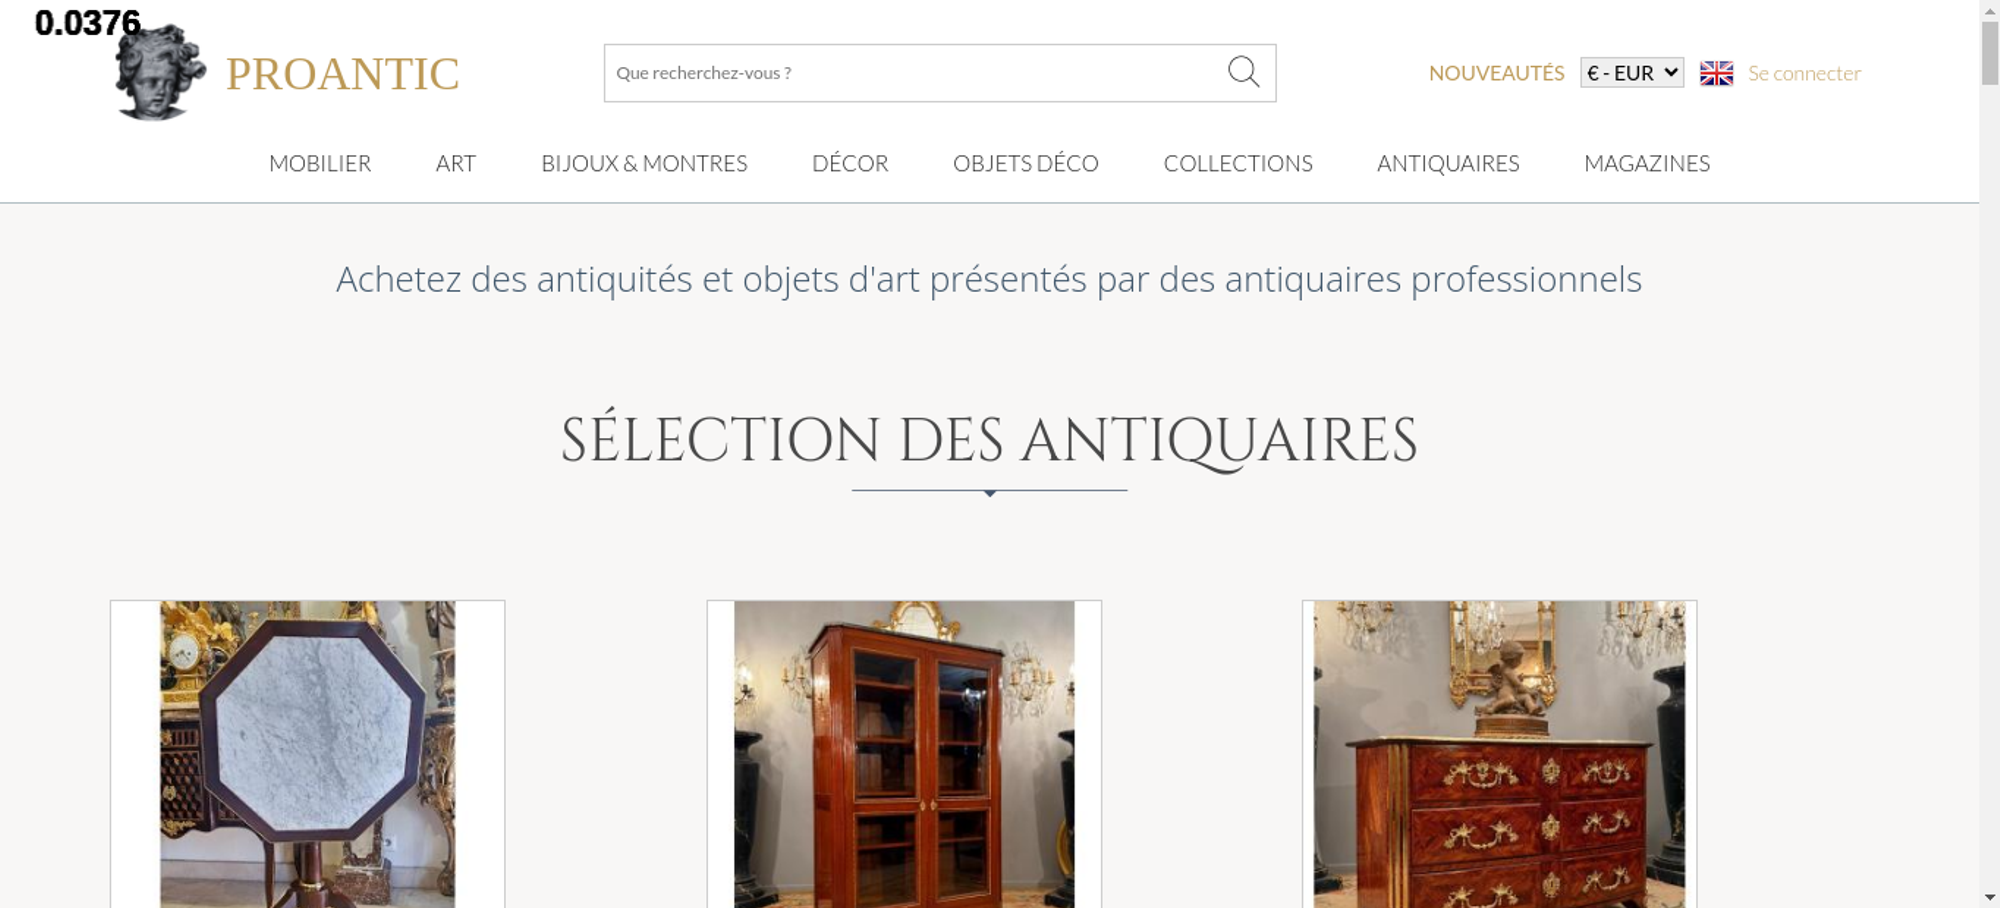Image resolution: width=2000 pixels, height=908 pixels.
Task: Open the DÉCOR menu
Action: pyautogui.click(x=850, y=163)
